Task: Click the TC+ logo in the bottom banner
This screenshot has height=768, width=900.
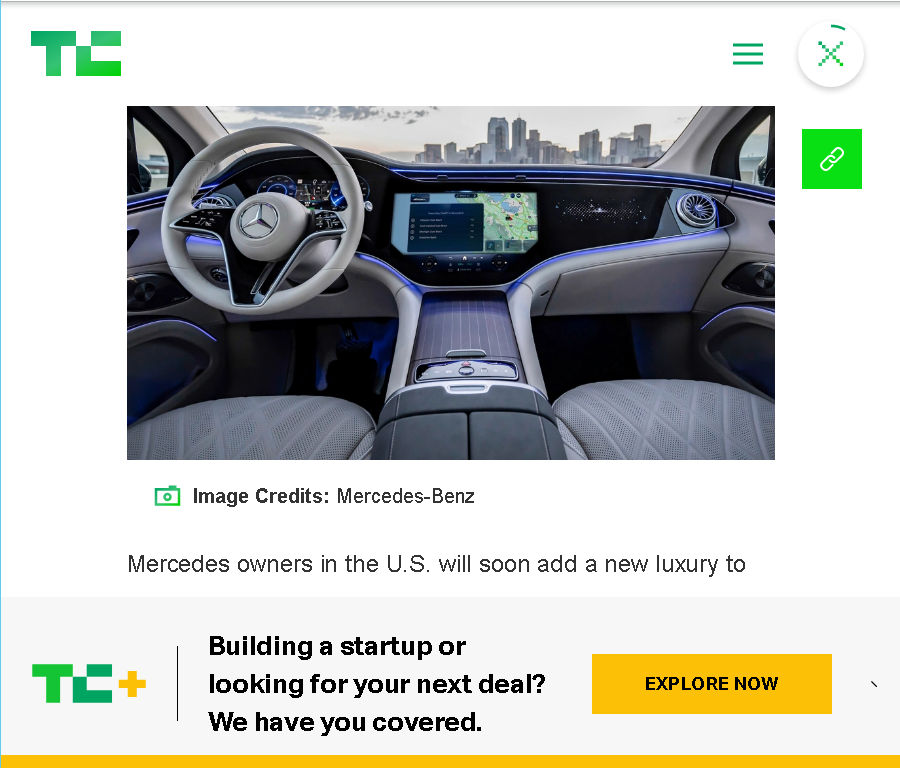Action: [x=89, y=683]
